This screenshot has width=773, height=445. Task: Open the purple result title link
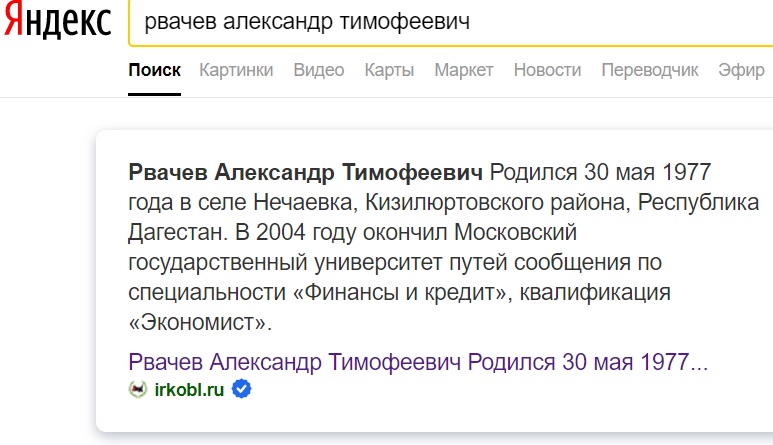(x=418, y=361)
